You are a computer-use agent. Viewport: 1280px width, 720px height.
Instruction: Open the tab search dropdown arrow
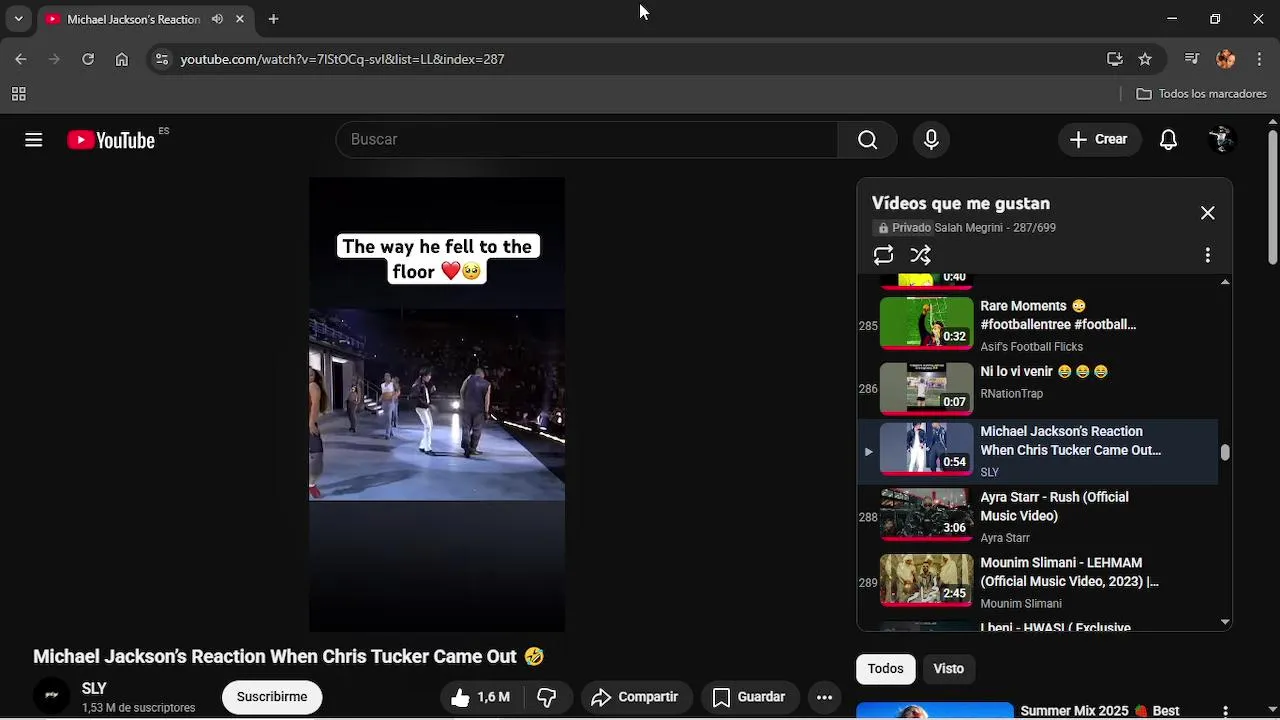point(18,19)
